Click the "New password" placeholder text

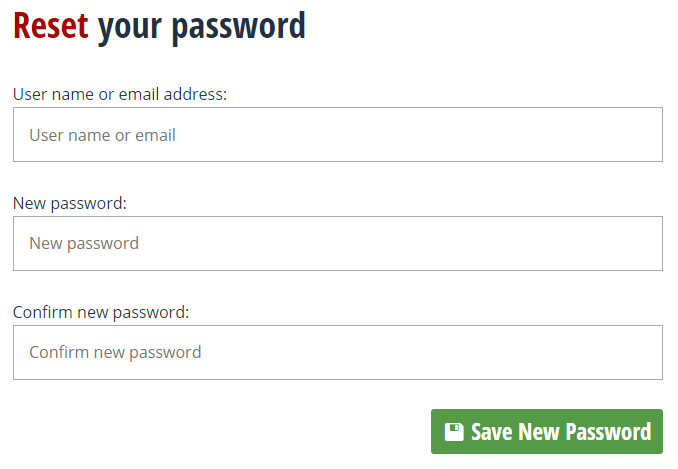tap(84, 243)
